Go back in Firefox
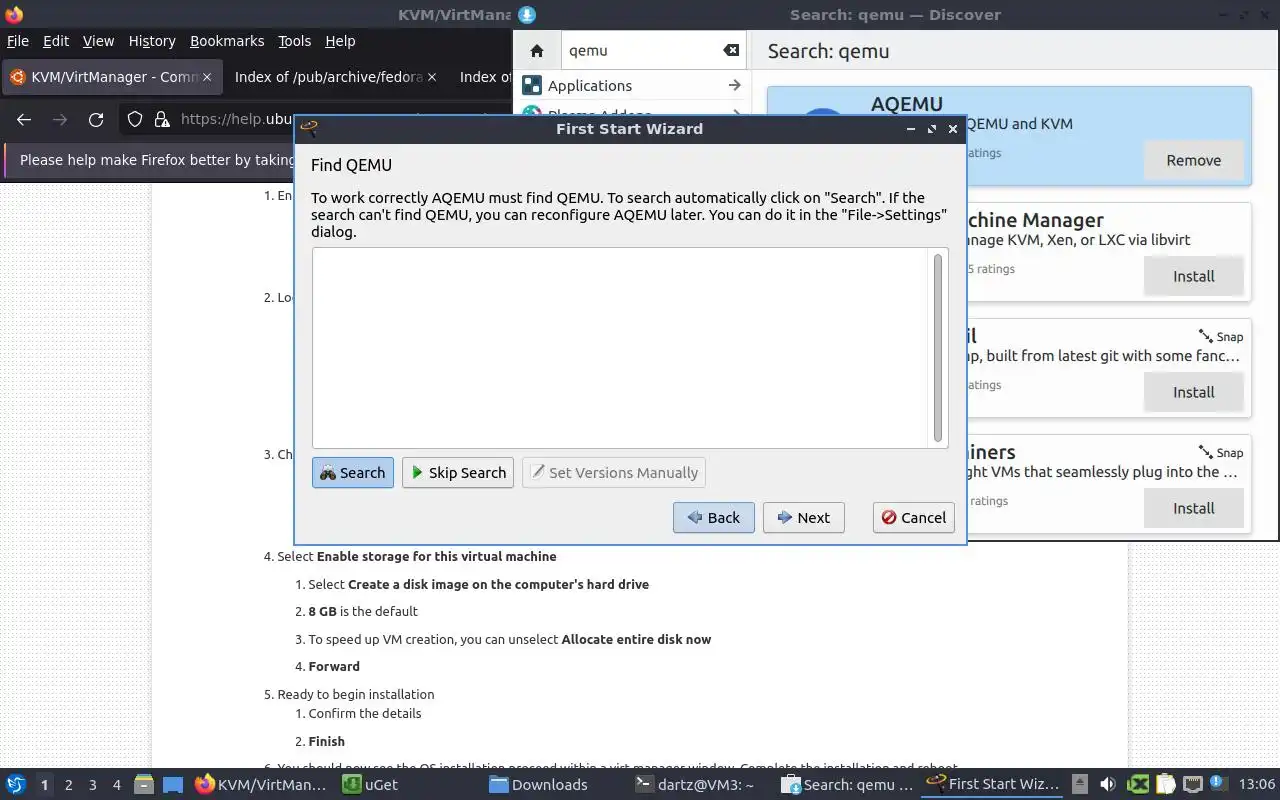The height and width of the screenshot is (800, 1280). click(x=24, y=120)
